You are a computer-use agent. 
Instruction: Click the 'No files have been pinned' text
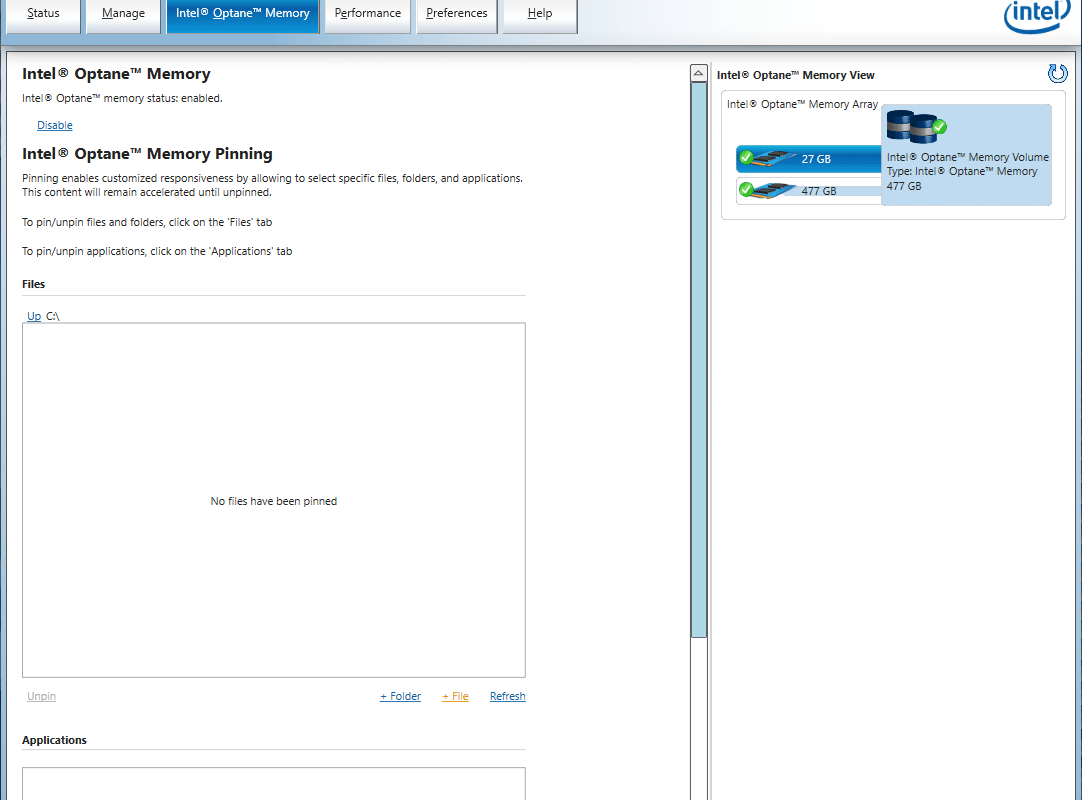pos(274,501)
